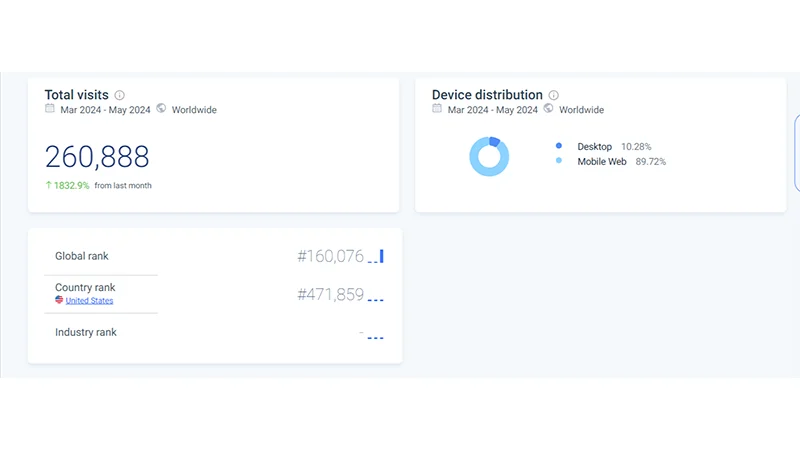Select the Mobile Web 89.72% percentage
Image resolution: width=800 pixels, height=450 pixels.
[651, 162]
